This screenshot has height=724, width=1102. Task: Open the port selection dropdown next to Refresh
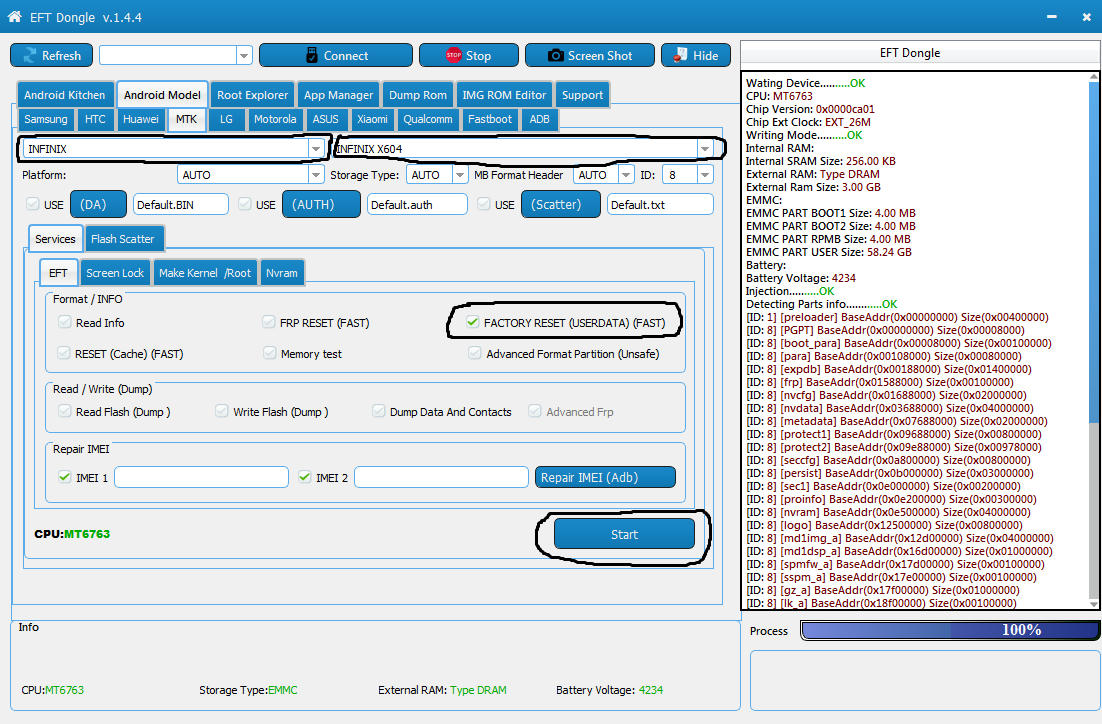coord(244,56)
